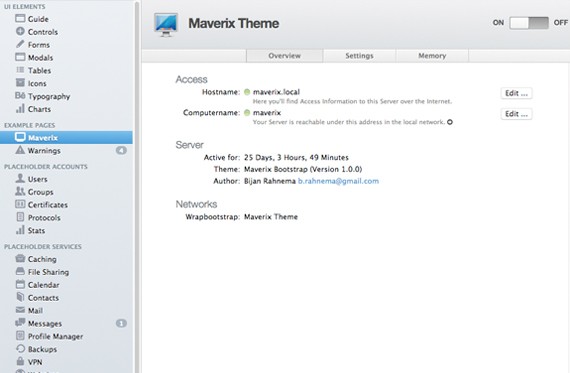The width and height of the screenshot is (570, 373).
Task: Click the Warnings triangle icon
Action: (x=20, y=150)
